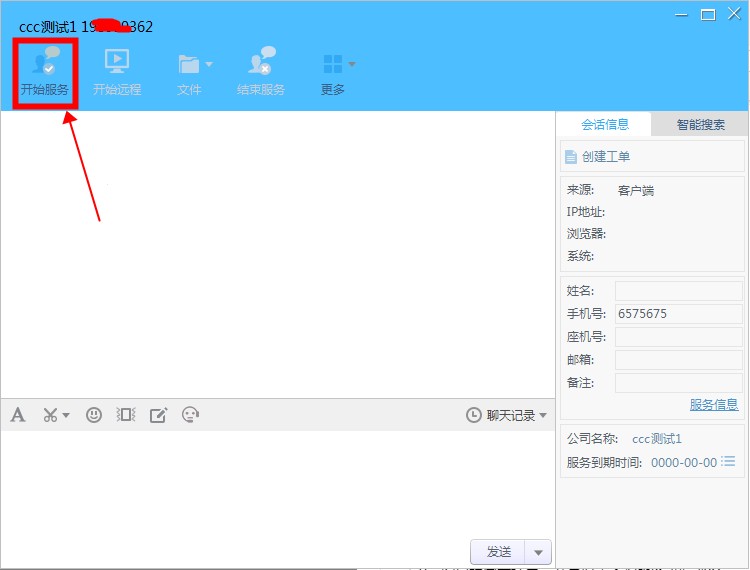
Task: Click the window shake icon
Action: (x=126, y=415)
